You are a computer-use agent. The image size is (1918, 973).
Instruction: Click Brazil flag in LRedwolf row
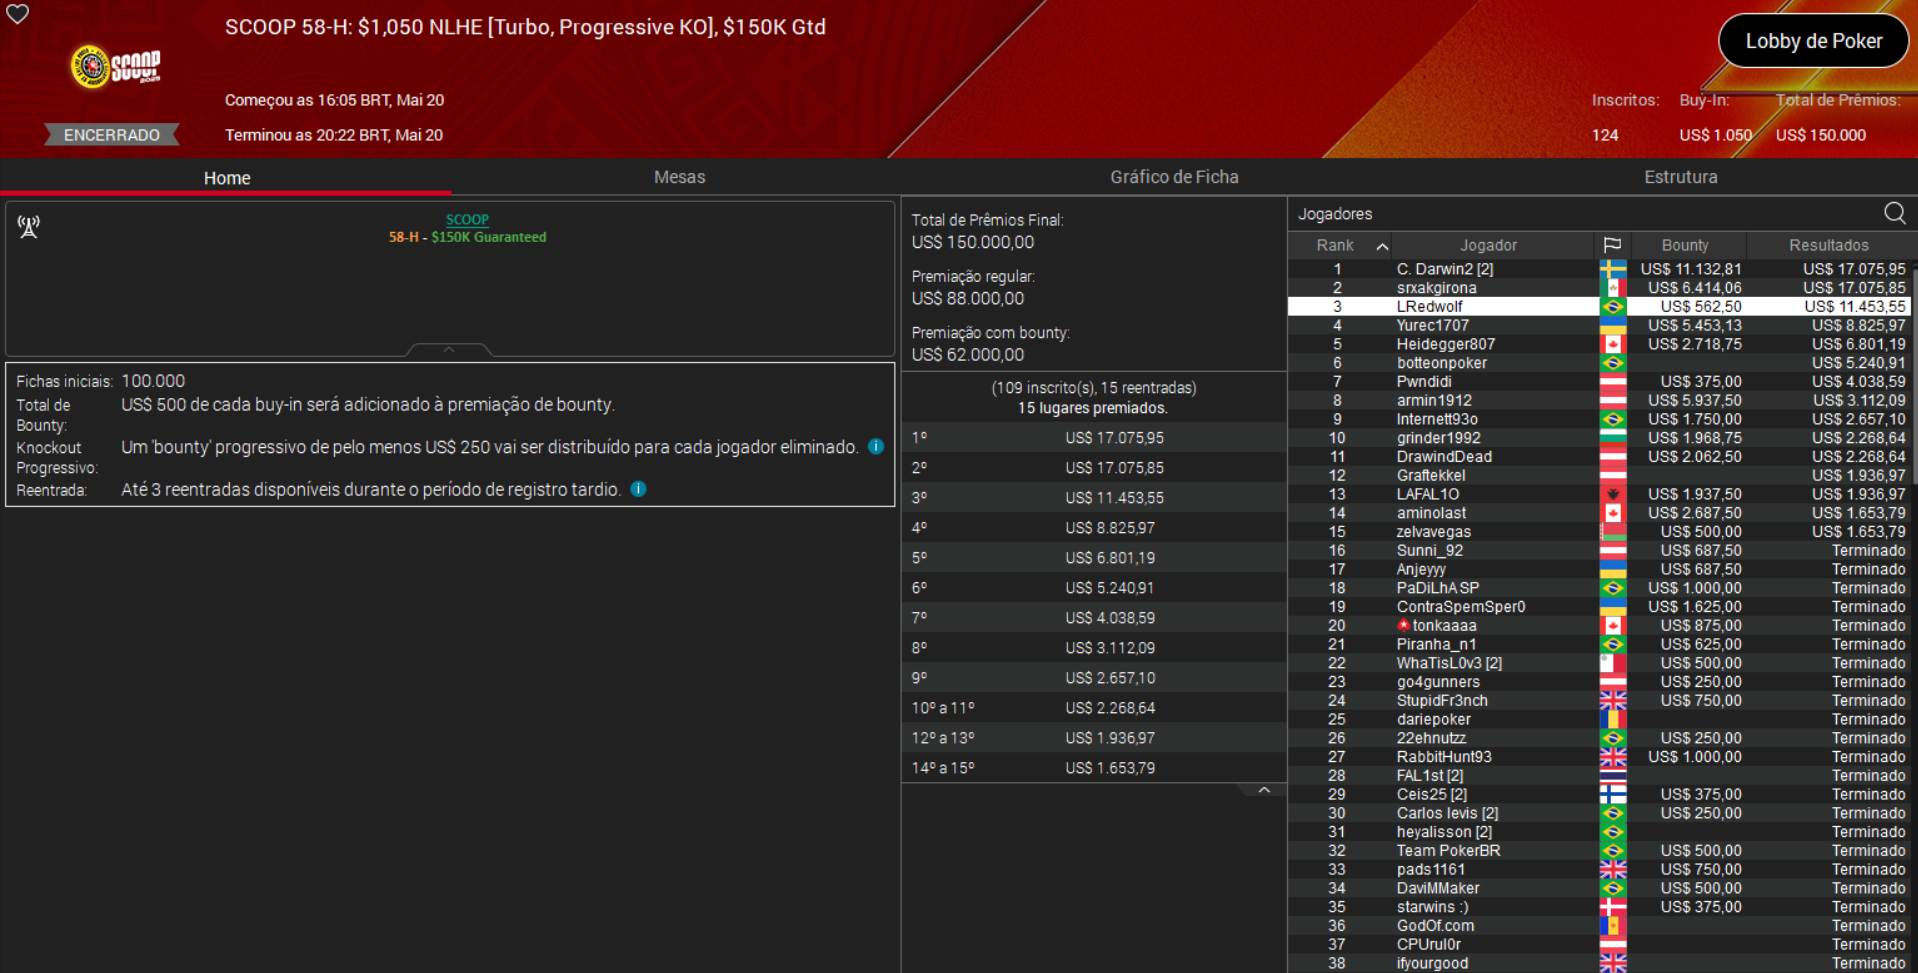1612,307
